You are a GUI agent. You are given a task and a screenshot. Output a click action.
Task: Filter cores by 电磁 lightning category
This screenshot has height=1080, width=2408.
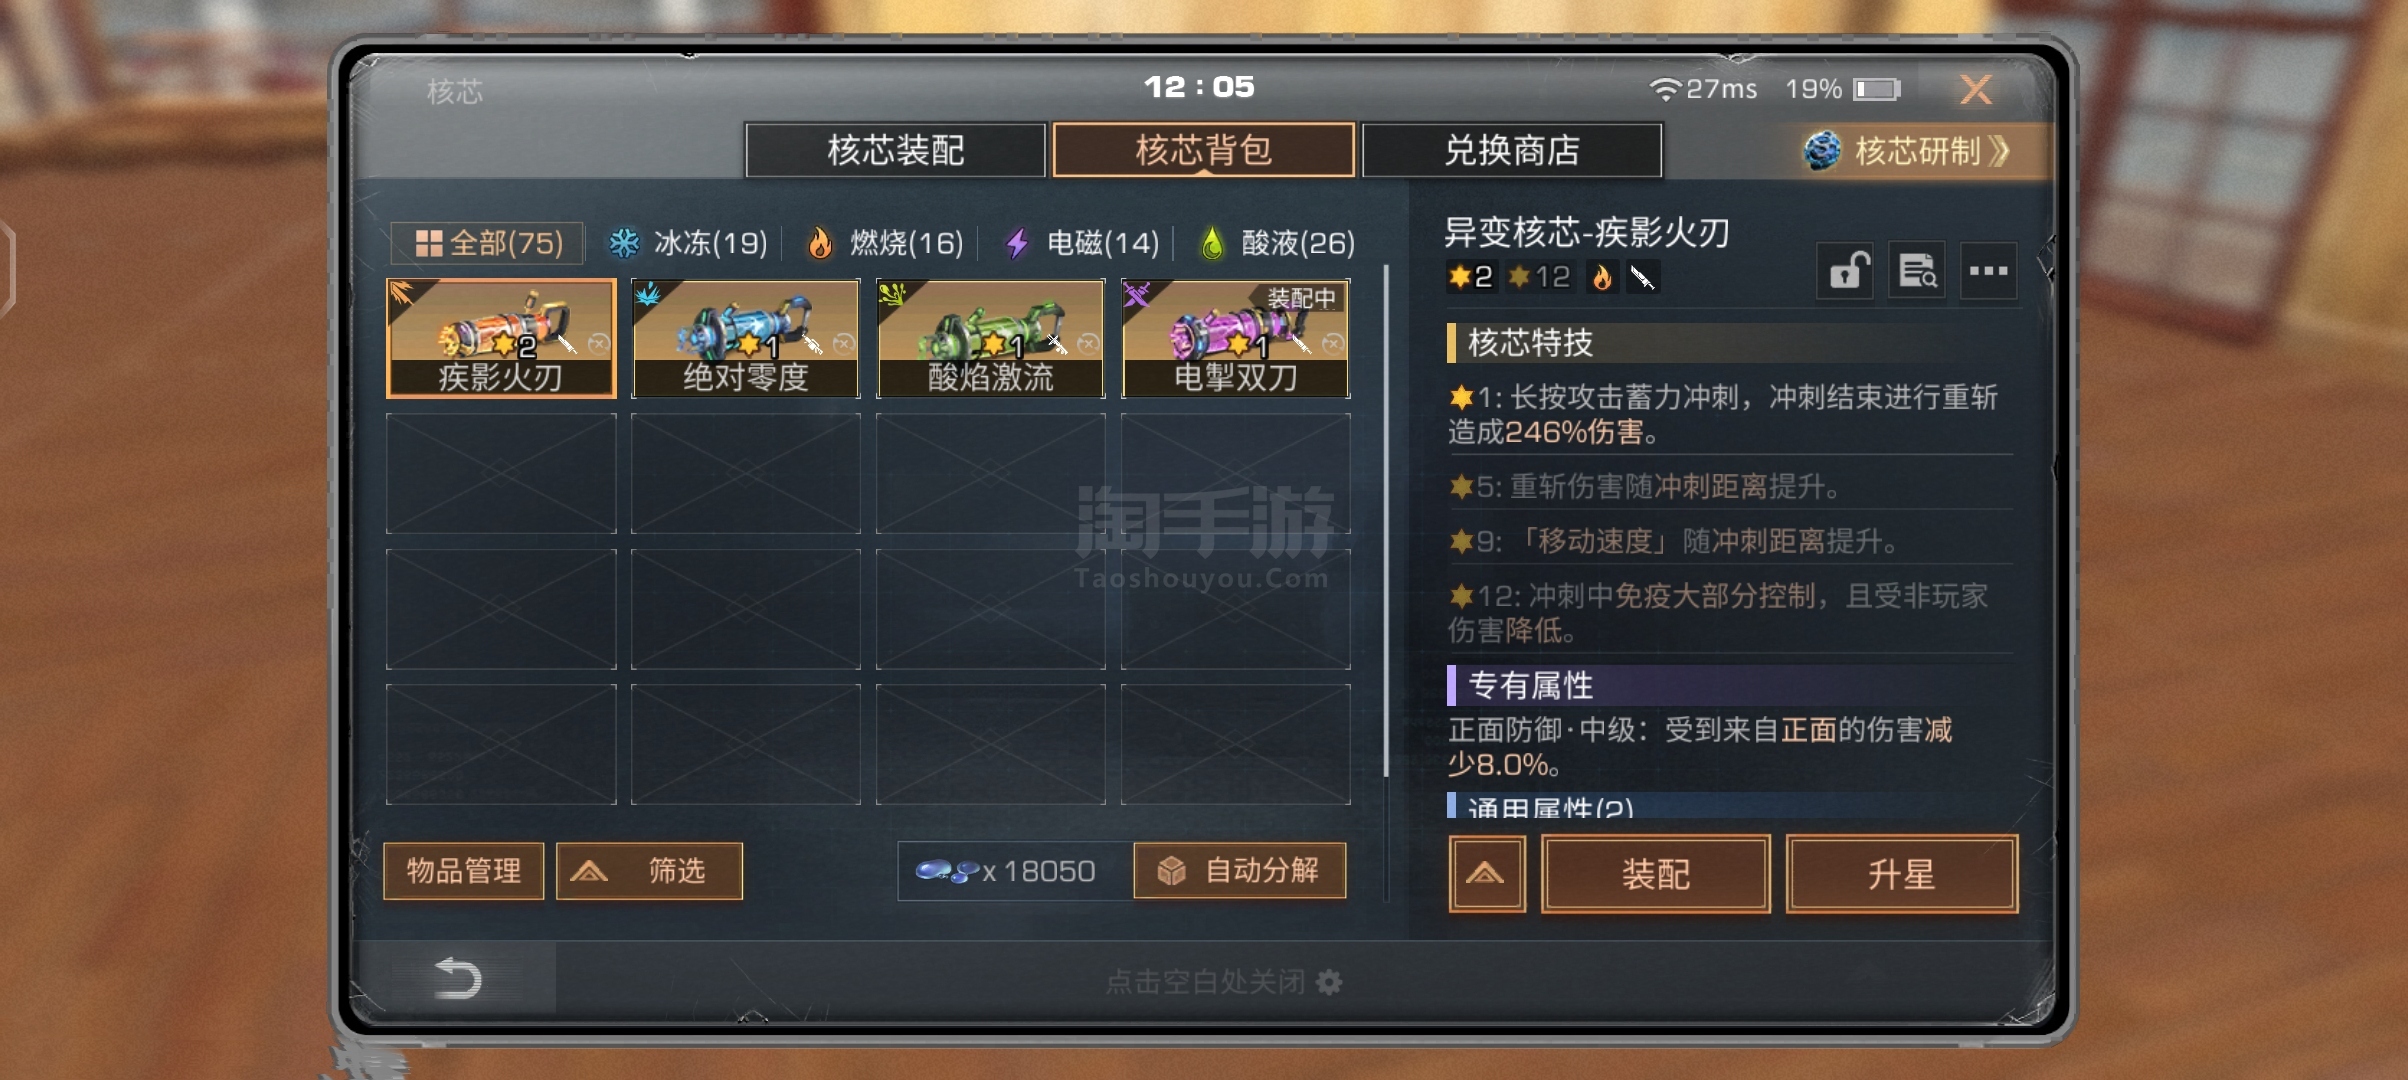[x=1081, y=243]
